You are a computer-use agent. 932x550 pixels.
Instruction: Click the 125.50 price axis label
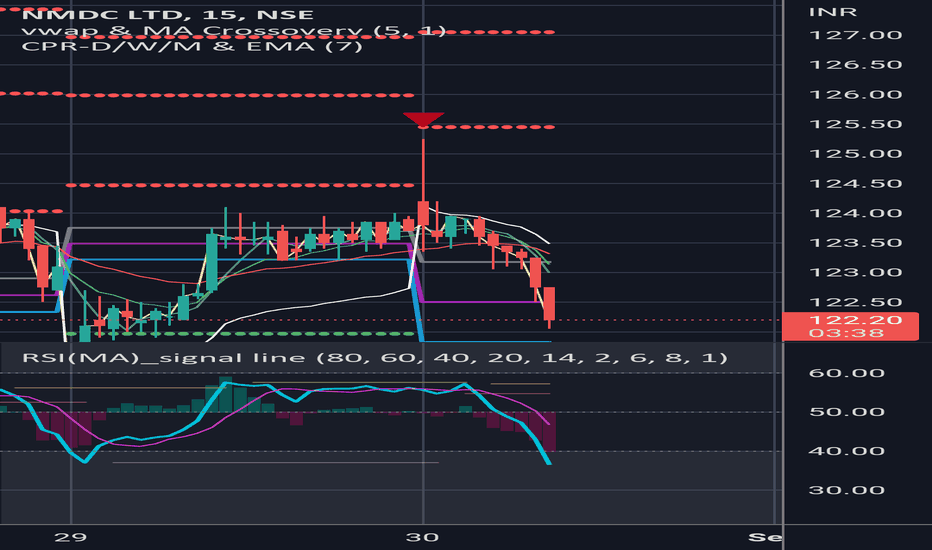coord(855,124)
